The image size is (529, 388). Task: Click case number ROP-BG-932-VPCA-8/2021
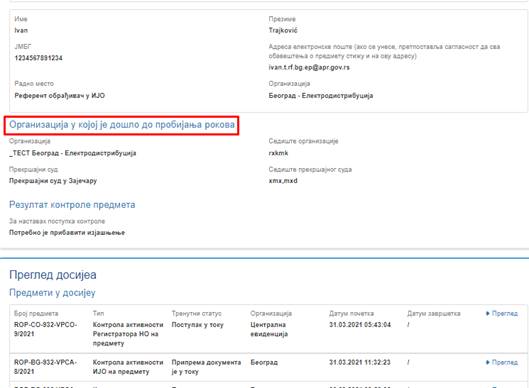[46, 367]
